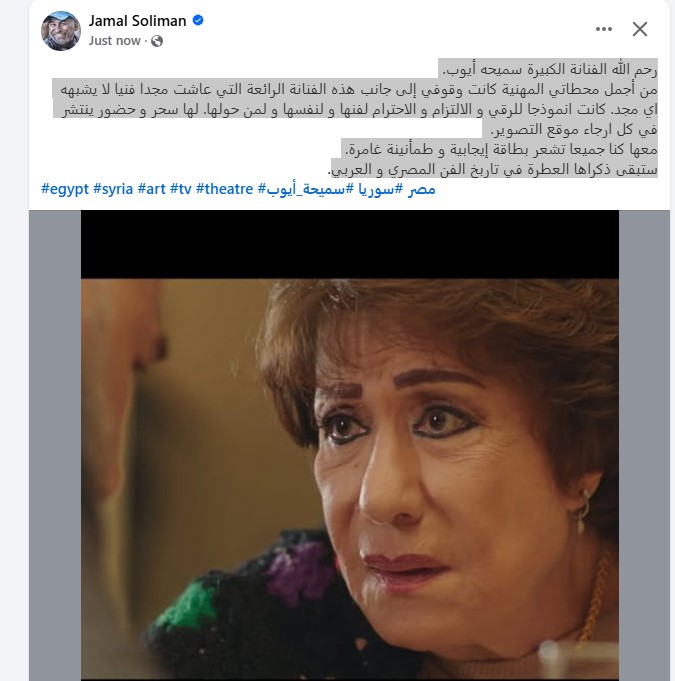Open the #art hashtag

[x=151, y=189]
